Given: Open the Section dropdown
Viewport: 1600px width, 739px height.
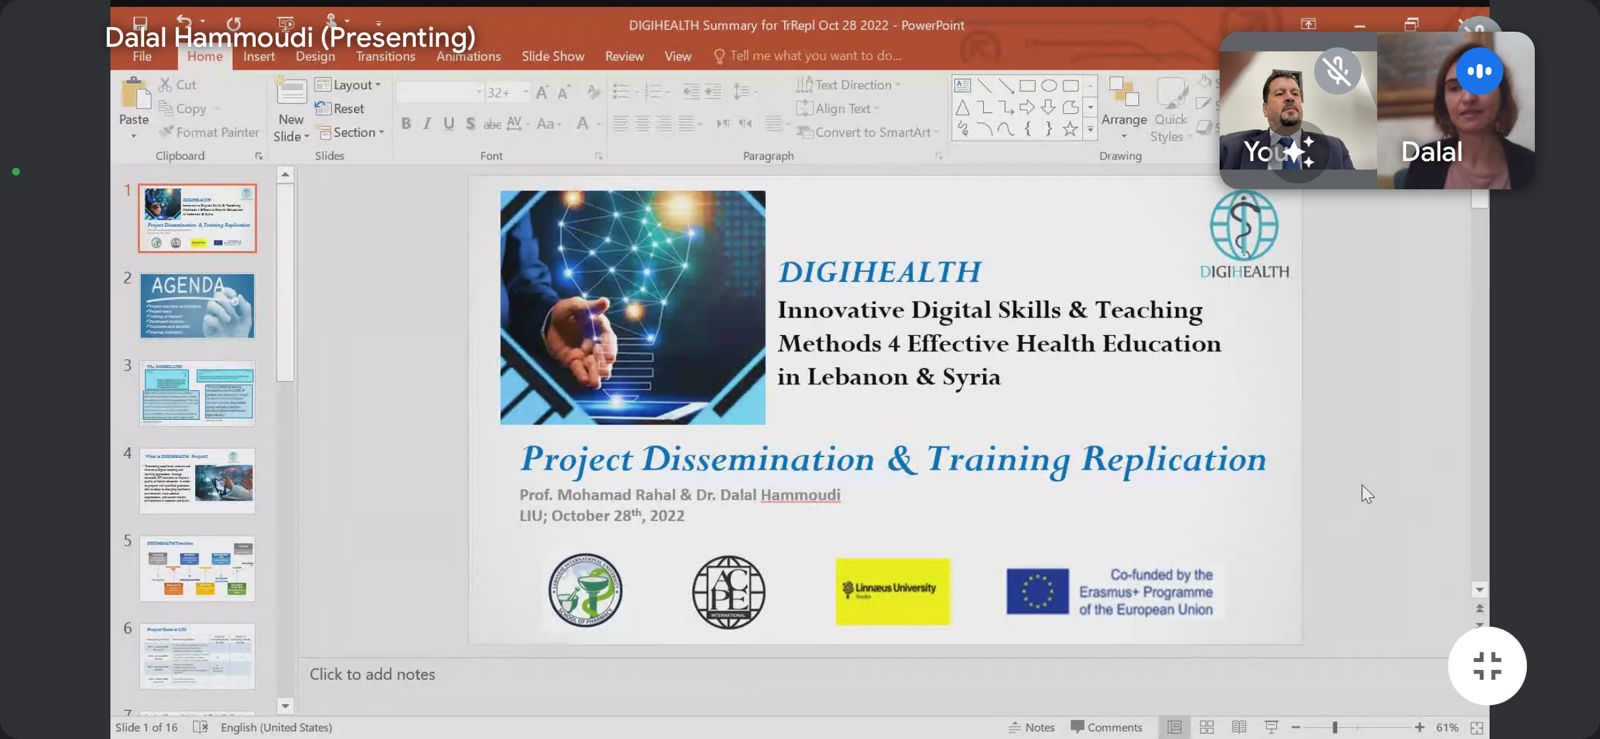Looking at the screenshot, I should click(351, 132).
